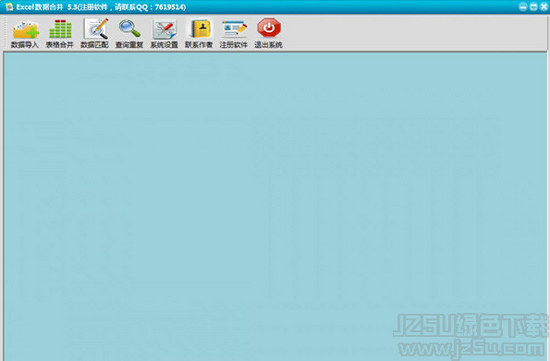Click the 查询重复 text label

coord(129,45)
